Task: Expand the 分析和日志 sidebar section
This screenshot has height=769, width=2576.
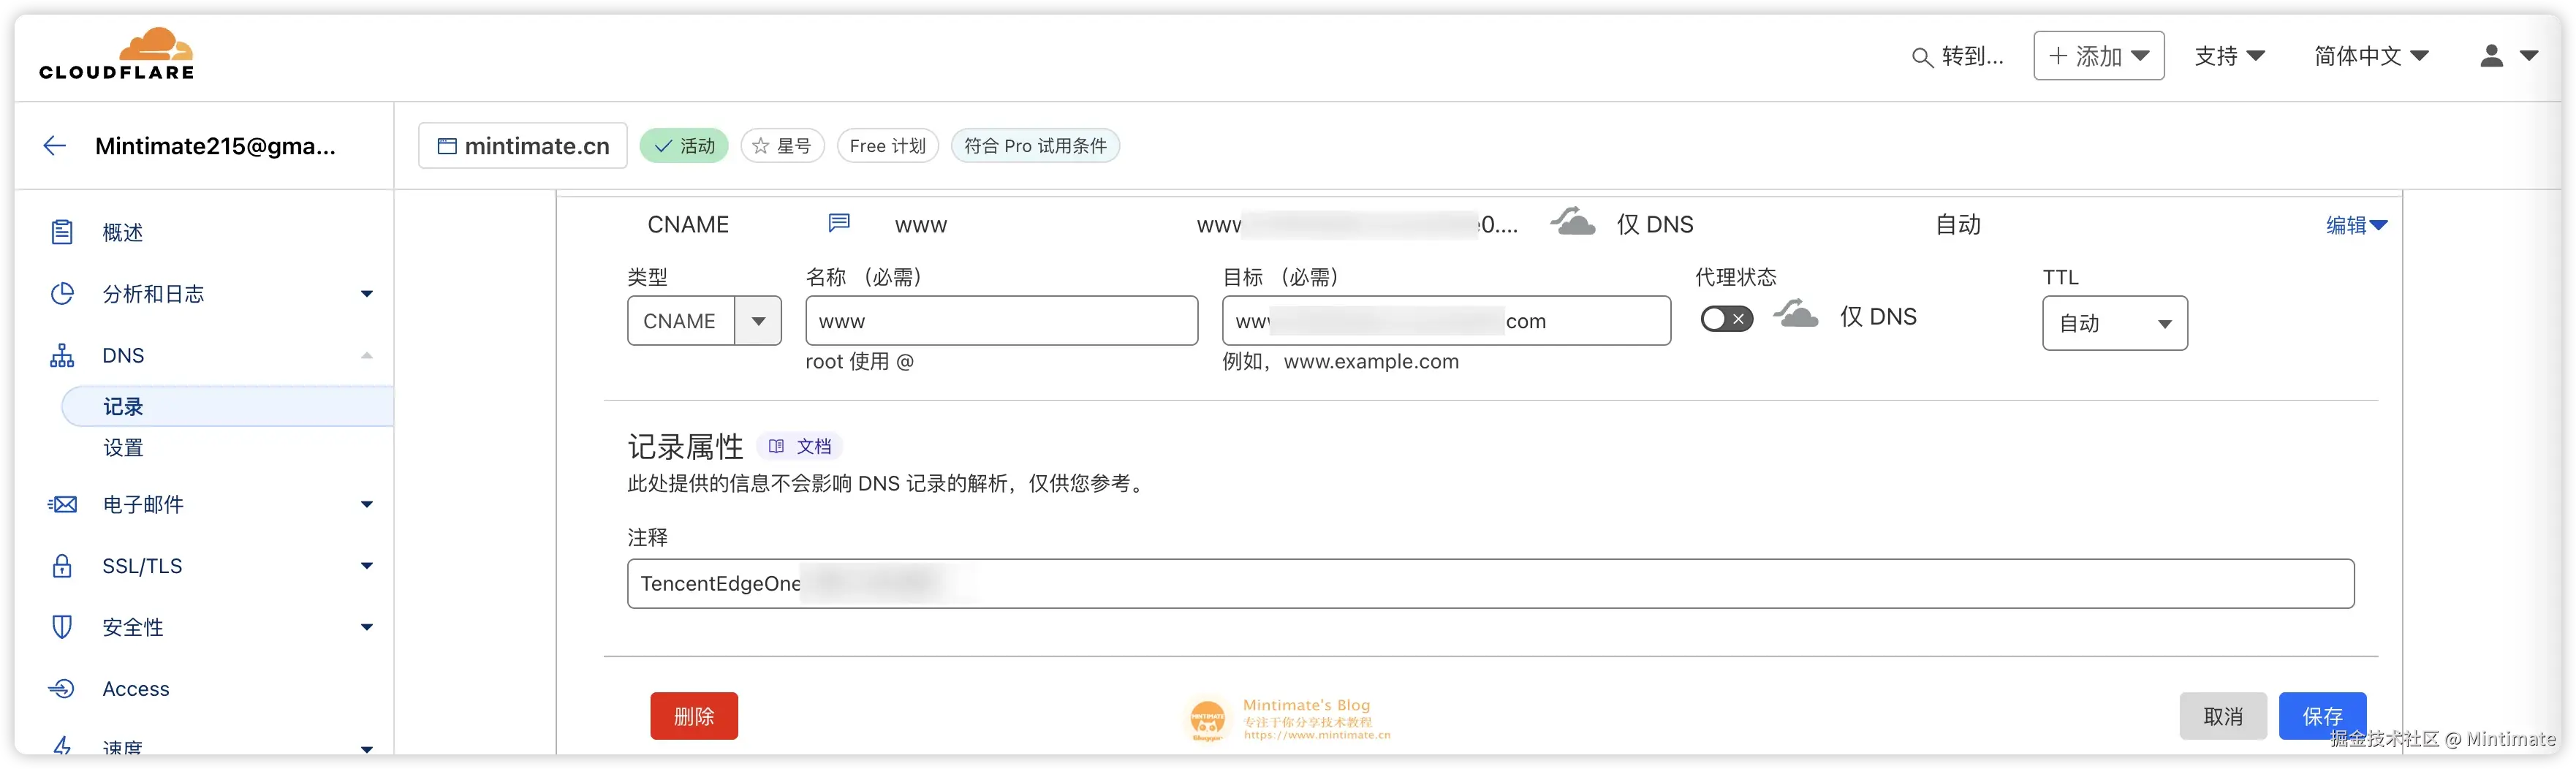Action: tap(367, 294)
